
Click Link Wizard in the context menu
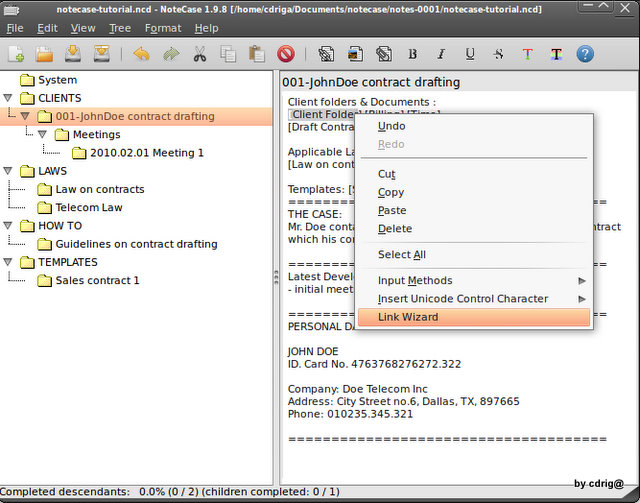click(474, 317)
